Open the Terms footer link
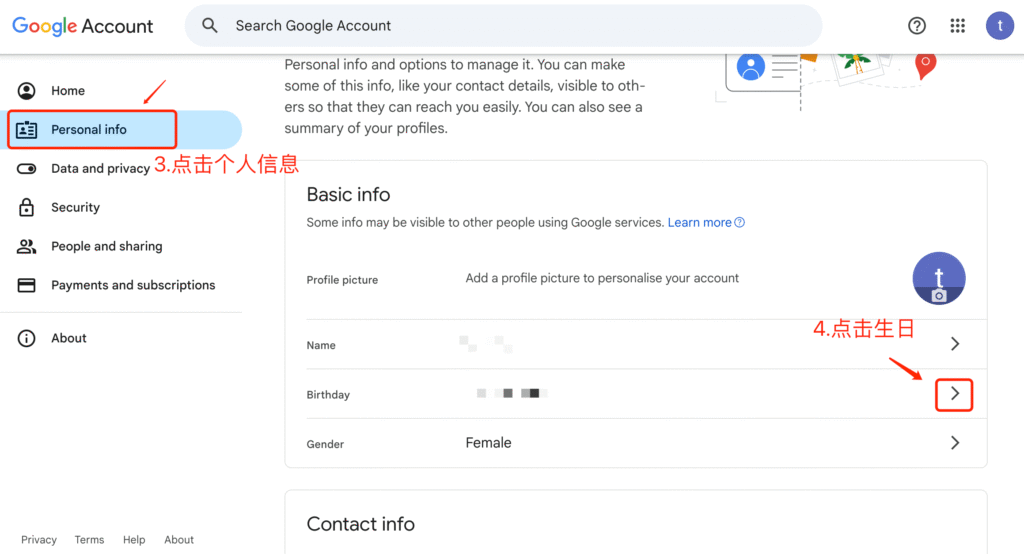The image size is (1024, 554). coord(89,540)
